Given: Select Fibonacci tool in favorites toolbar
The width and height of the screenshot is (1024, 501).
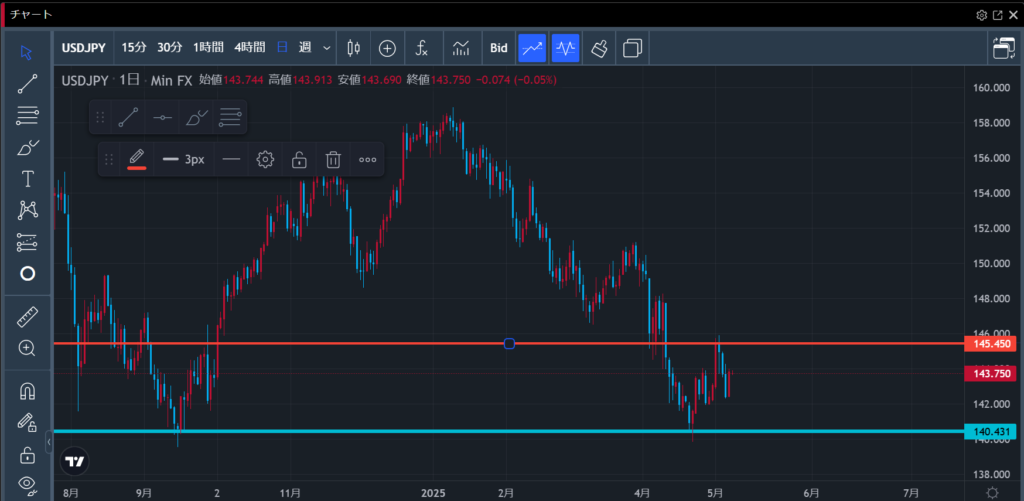Looking at the screenshot, I should [x=230, y=117].
